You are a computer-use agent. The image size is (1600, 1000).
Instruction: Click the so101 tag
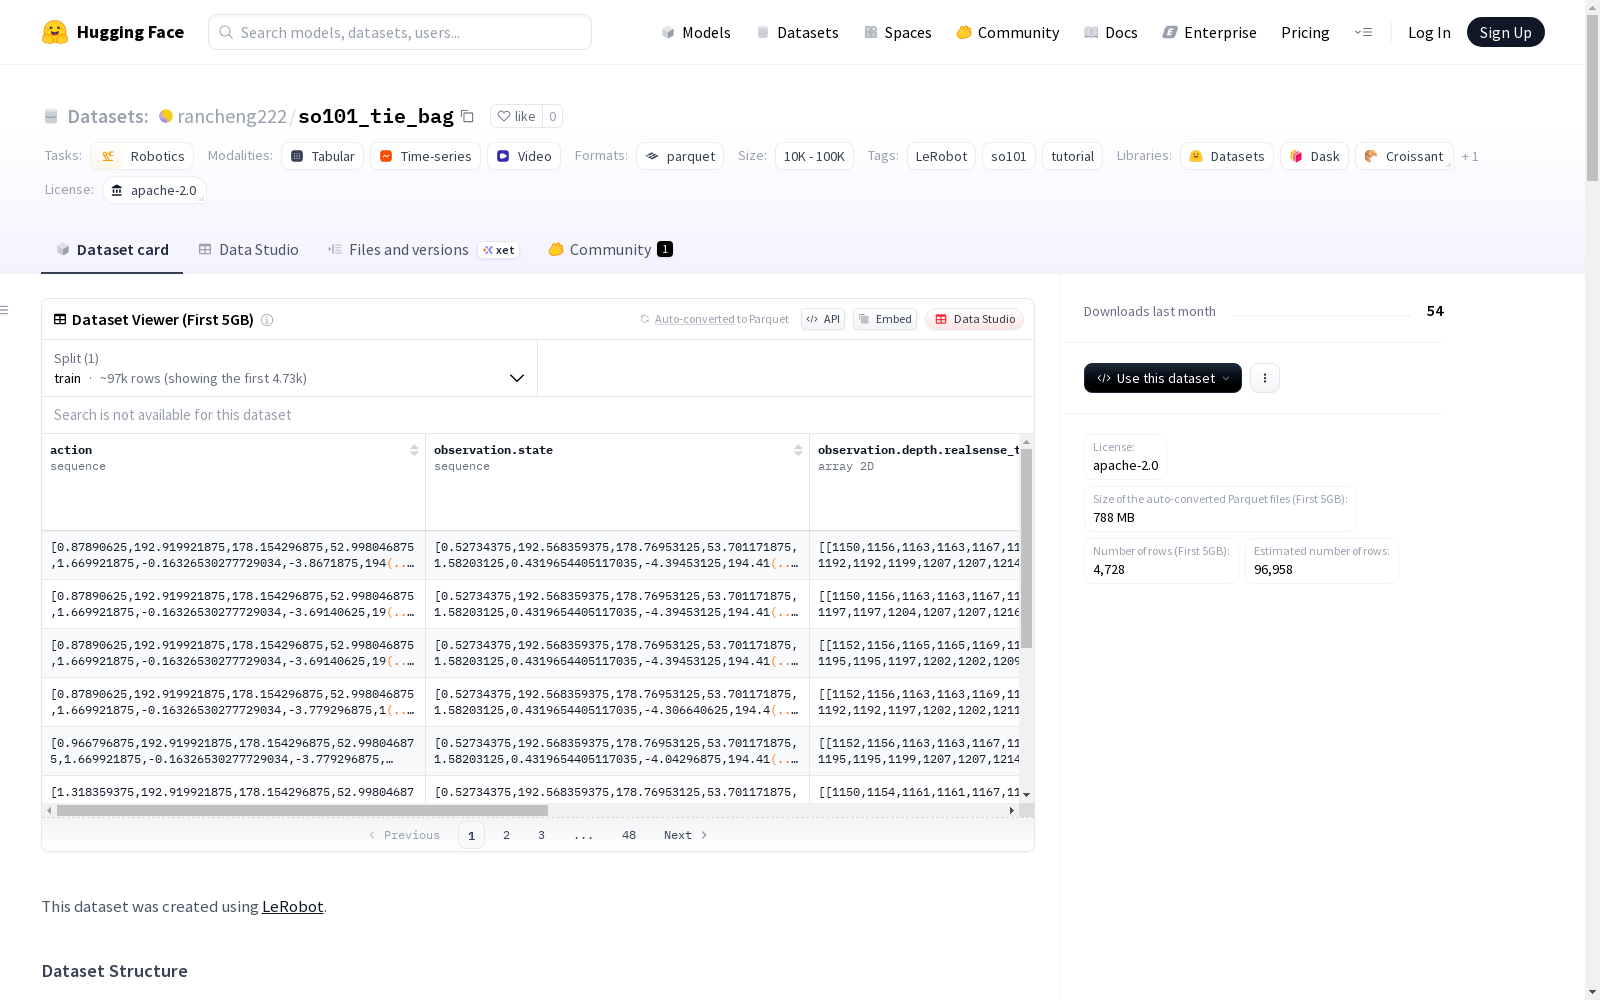(1008, 156)
